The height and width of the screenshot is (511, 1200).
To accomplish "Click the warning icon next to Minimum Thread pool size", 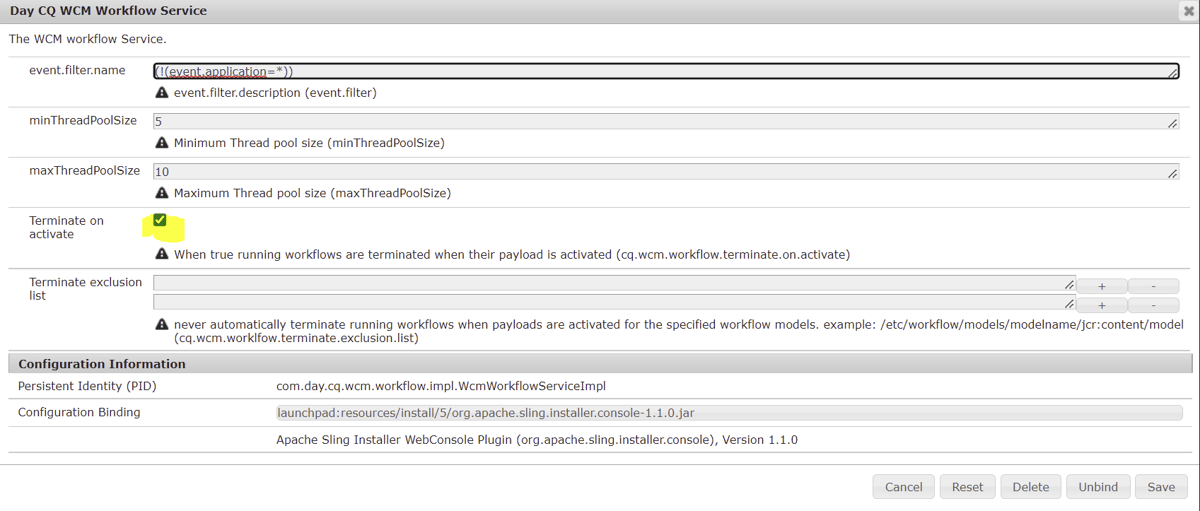I will tap(162, 142).
